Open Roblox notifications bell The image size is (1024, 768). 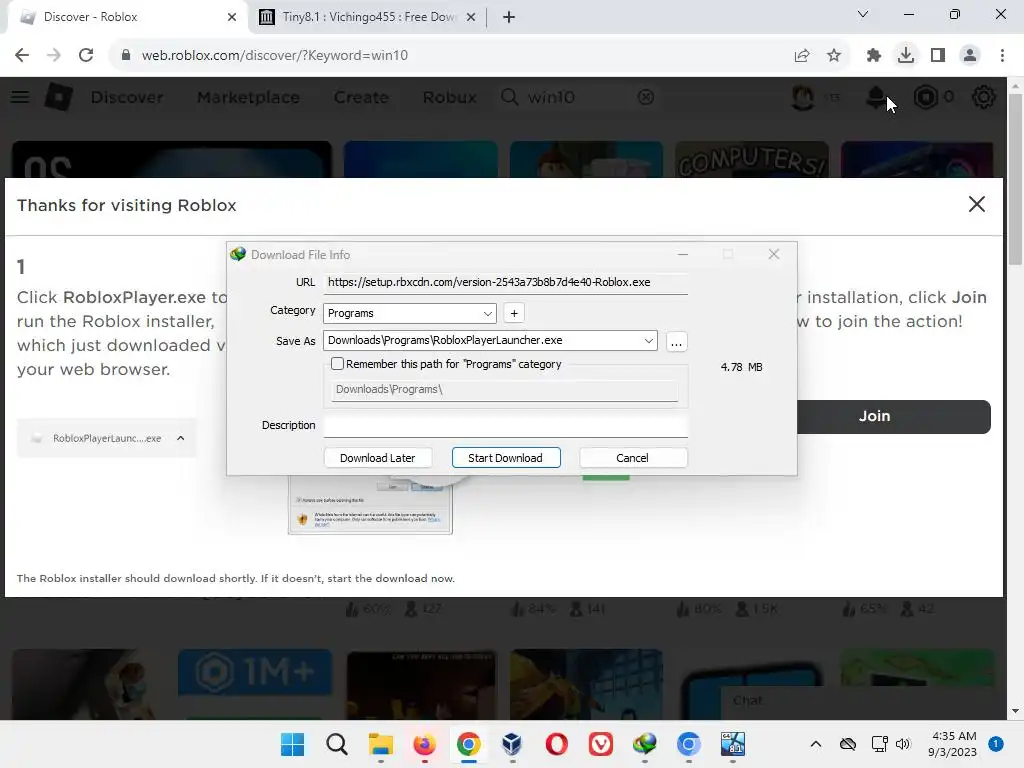coord(876,97)
